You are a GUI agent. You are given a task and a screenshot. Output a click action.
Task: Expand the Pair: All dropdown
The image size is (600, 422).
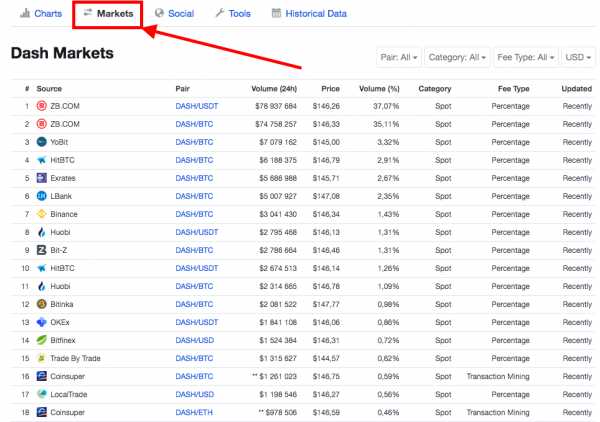[399, 57]
